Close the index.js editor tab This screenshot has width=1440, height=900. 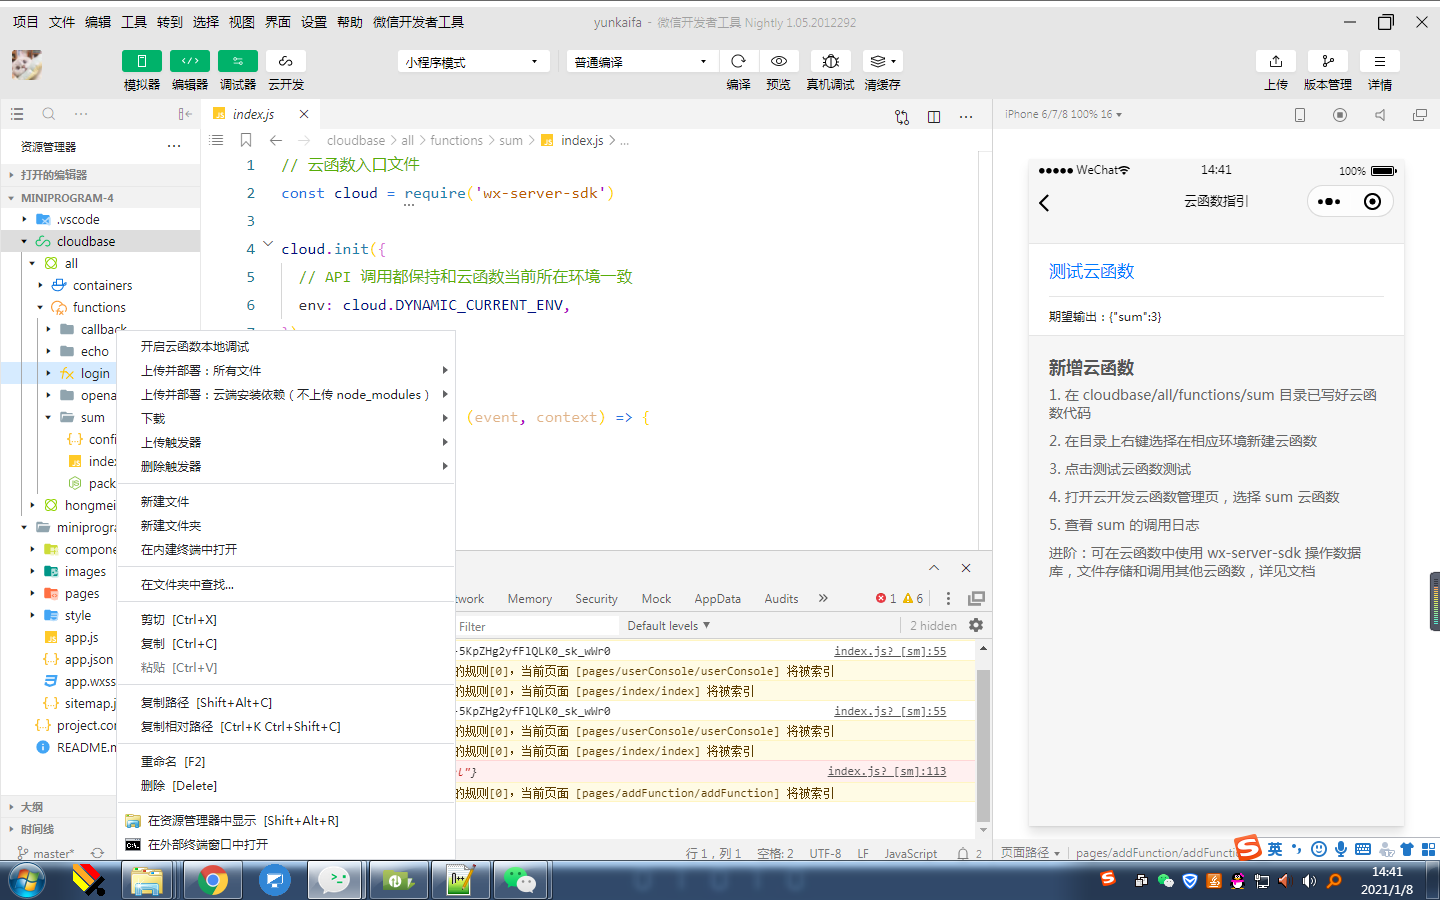[x=304, y=114]
